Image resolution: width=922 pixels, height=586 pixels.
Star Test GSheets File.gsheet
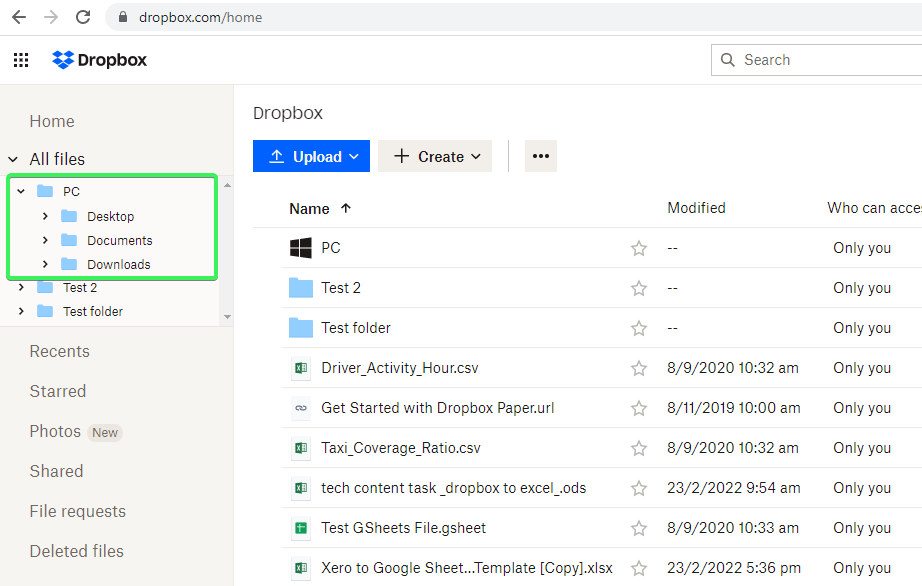(639, 528)
